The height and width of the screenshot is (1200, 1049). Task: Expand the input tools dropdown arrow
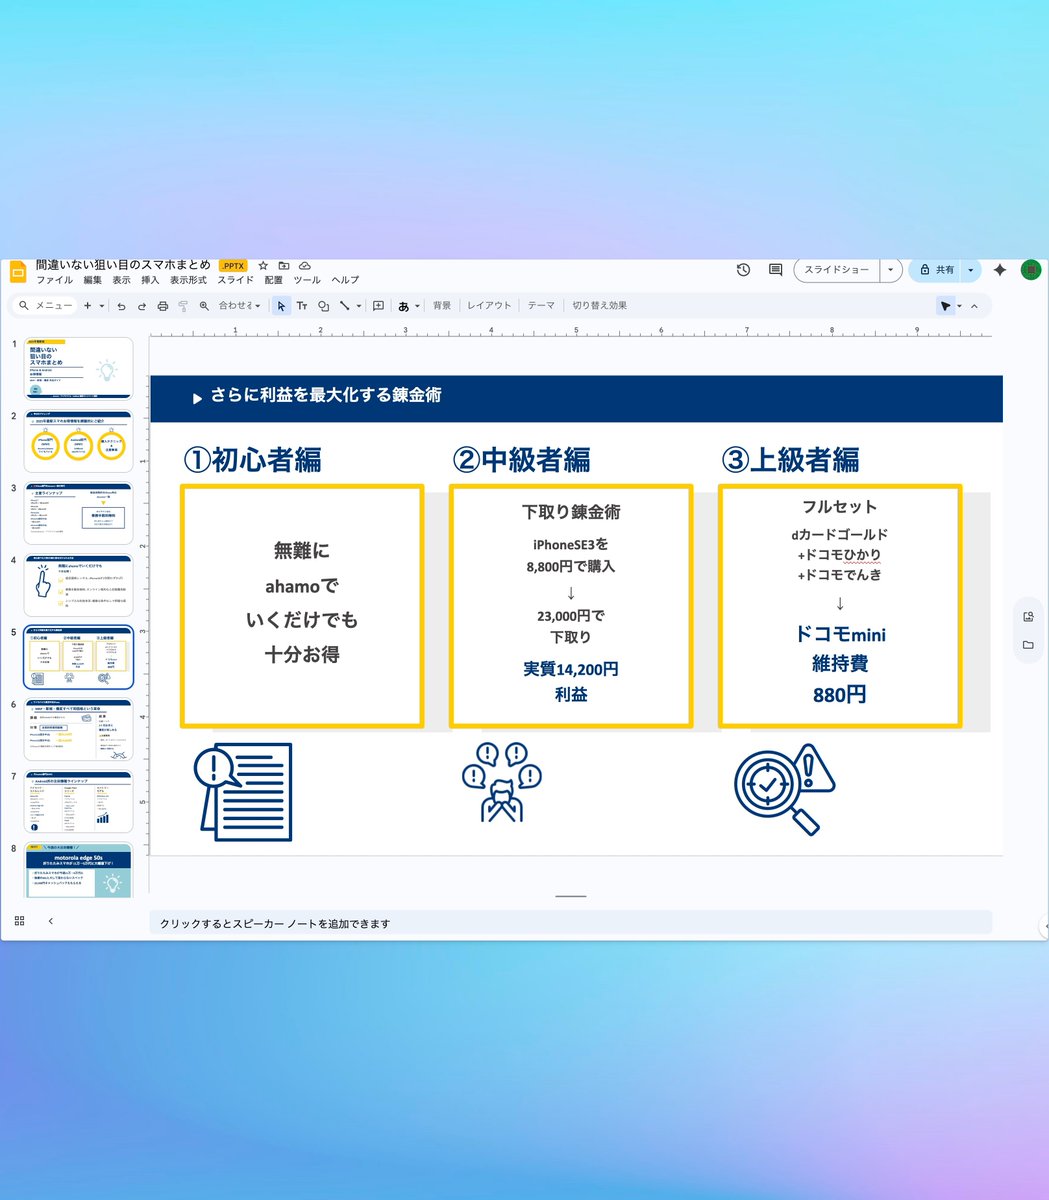tap(417, 306)
